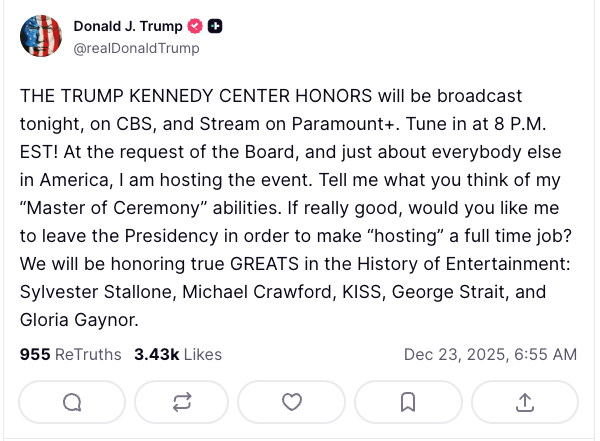View the 3.43k Likes list
The image size is (600, 441).
pyautogui.click(x=178, y=354)
